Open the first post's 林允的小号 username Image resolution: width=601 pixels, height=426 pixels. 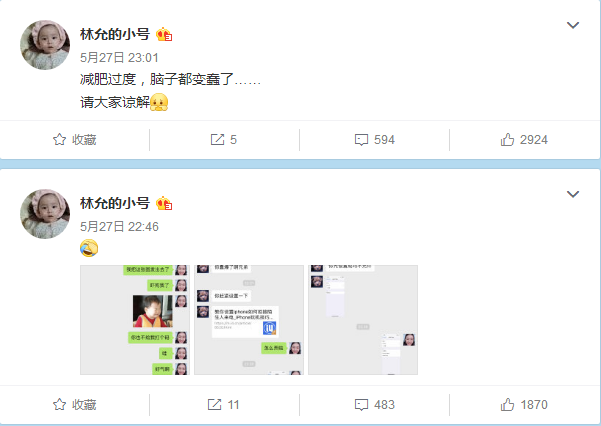click(x=115, y=34)
